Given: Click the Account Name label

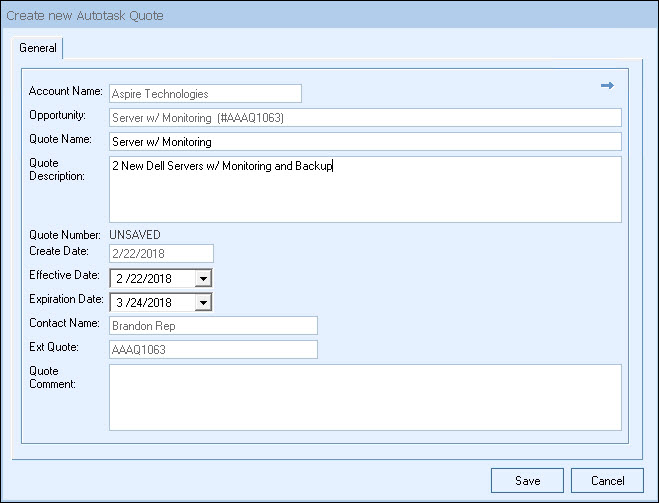Looking at the screenshot, I should (66, 91).
